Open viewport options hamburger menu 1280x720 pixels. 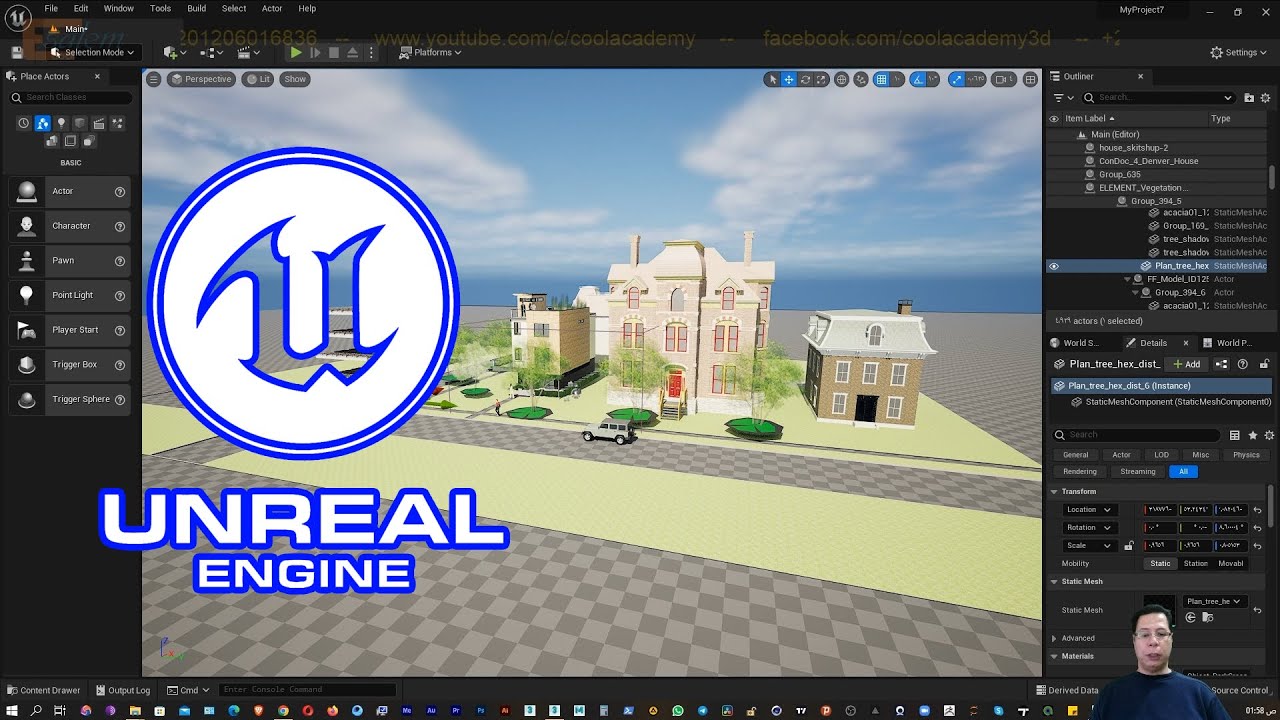[x=153, y=79]
